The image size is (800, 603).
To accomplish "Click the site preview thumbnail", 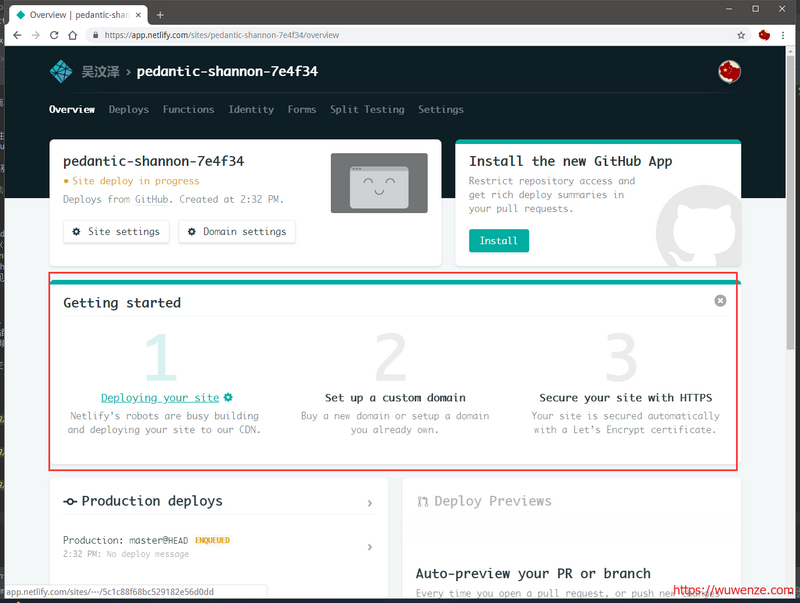I will click(x=379, y=183).
